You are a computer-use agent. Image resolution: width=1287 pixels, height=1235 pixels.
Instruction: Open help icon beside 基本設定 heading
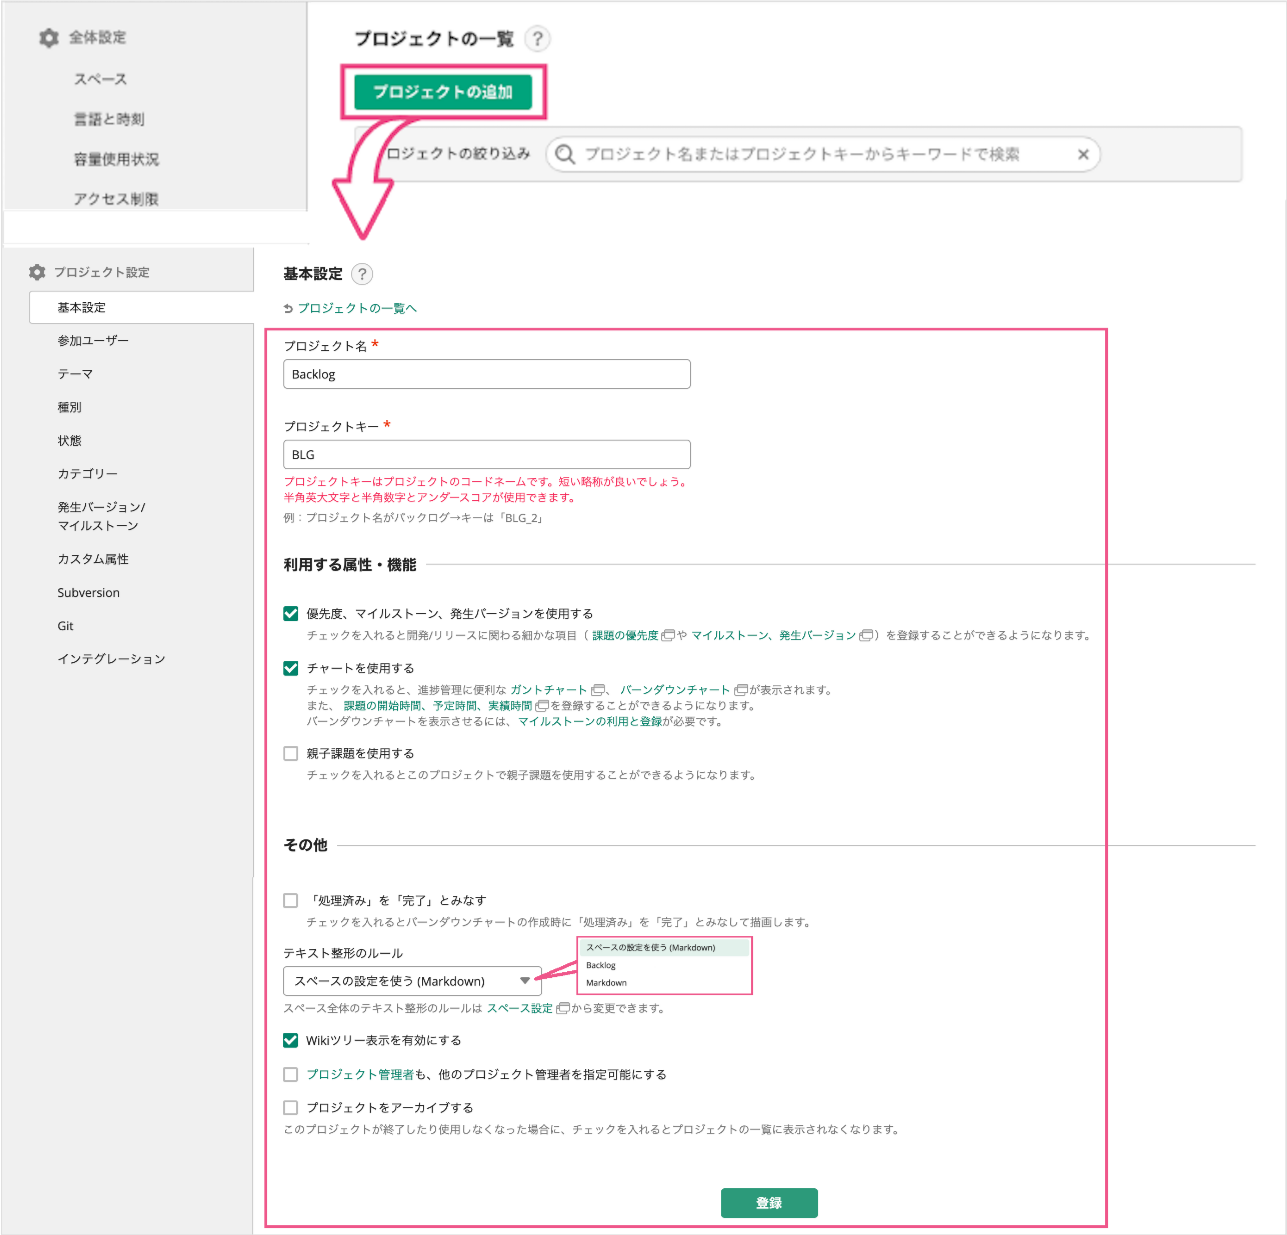(x=362, y=274)
